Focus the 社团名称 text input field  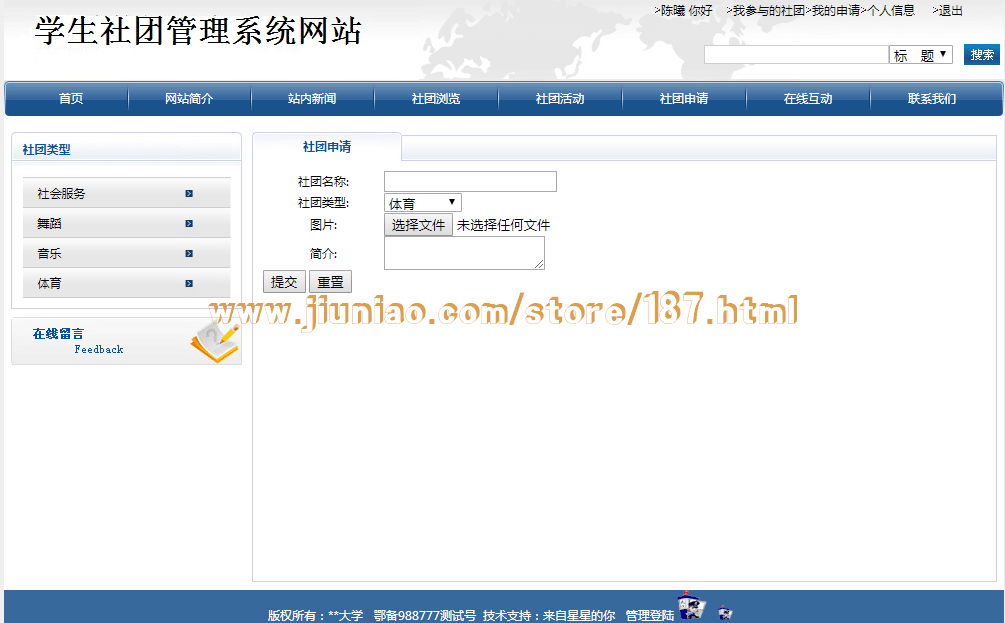tap(470, 182)
